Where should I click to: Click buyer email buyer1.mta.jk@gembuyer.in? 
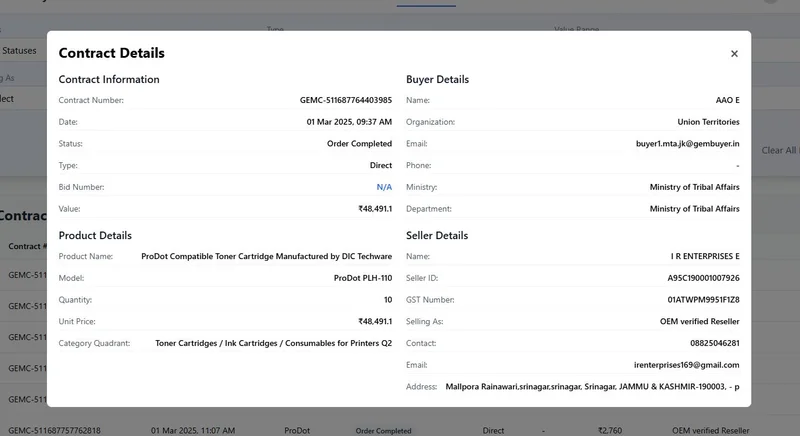tap(687, 144)
